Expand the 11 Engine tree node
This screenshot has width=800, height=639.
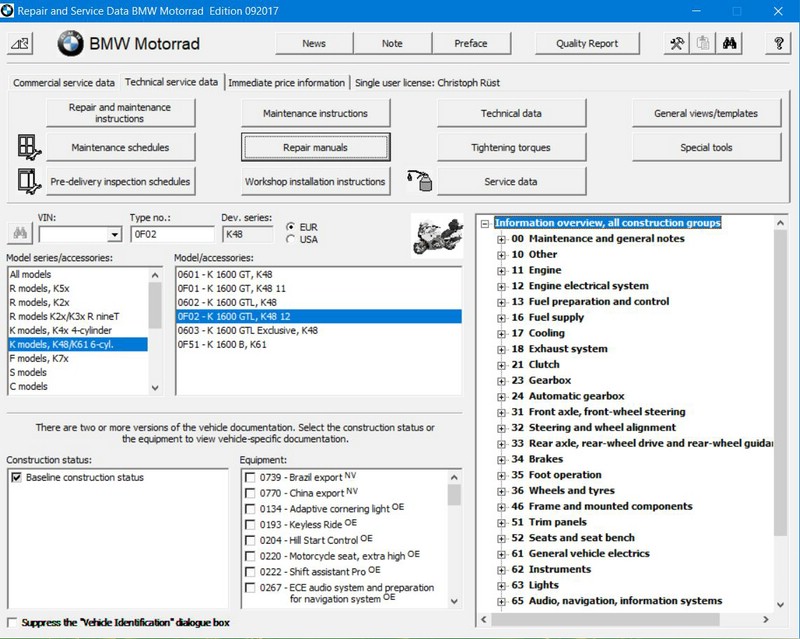502,270
